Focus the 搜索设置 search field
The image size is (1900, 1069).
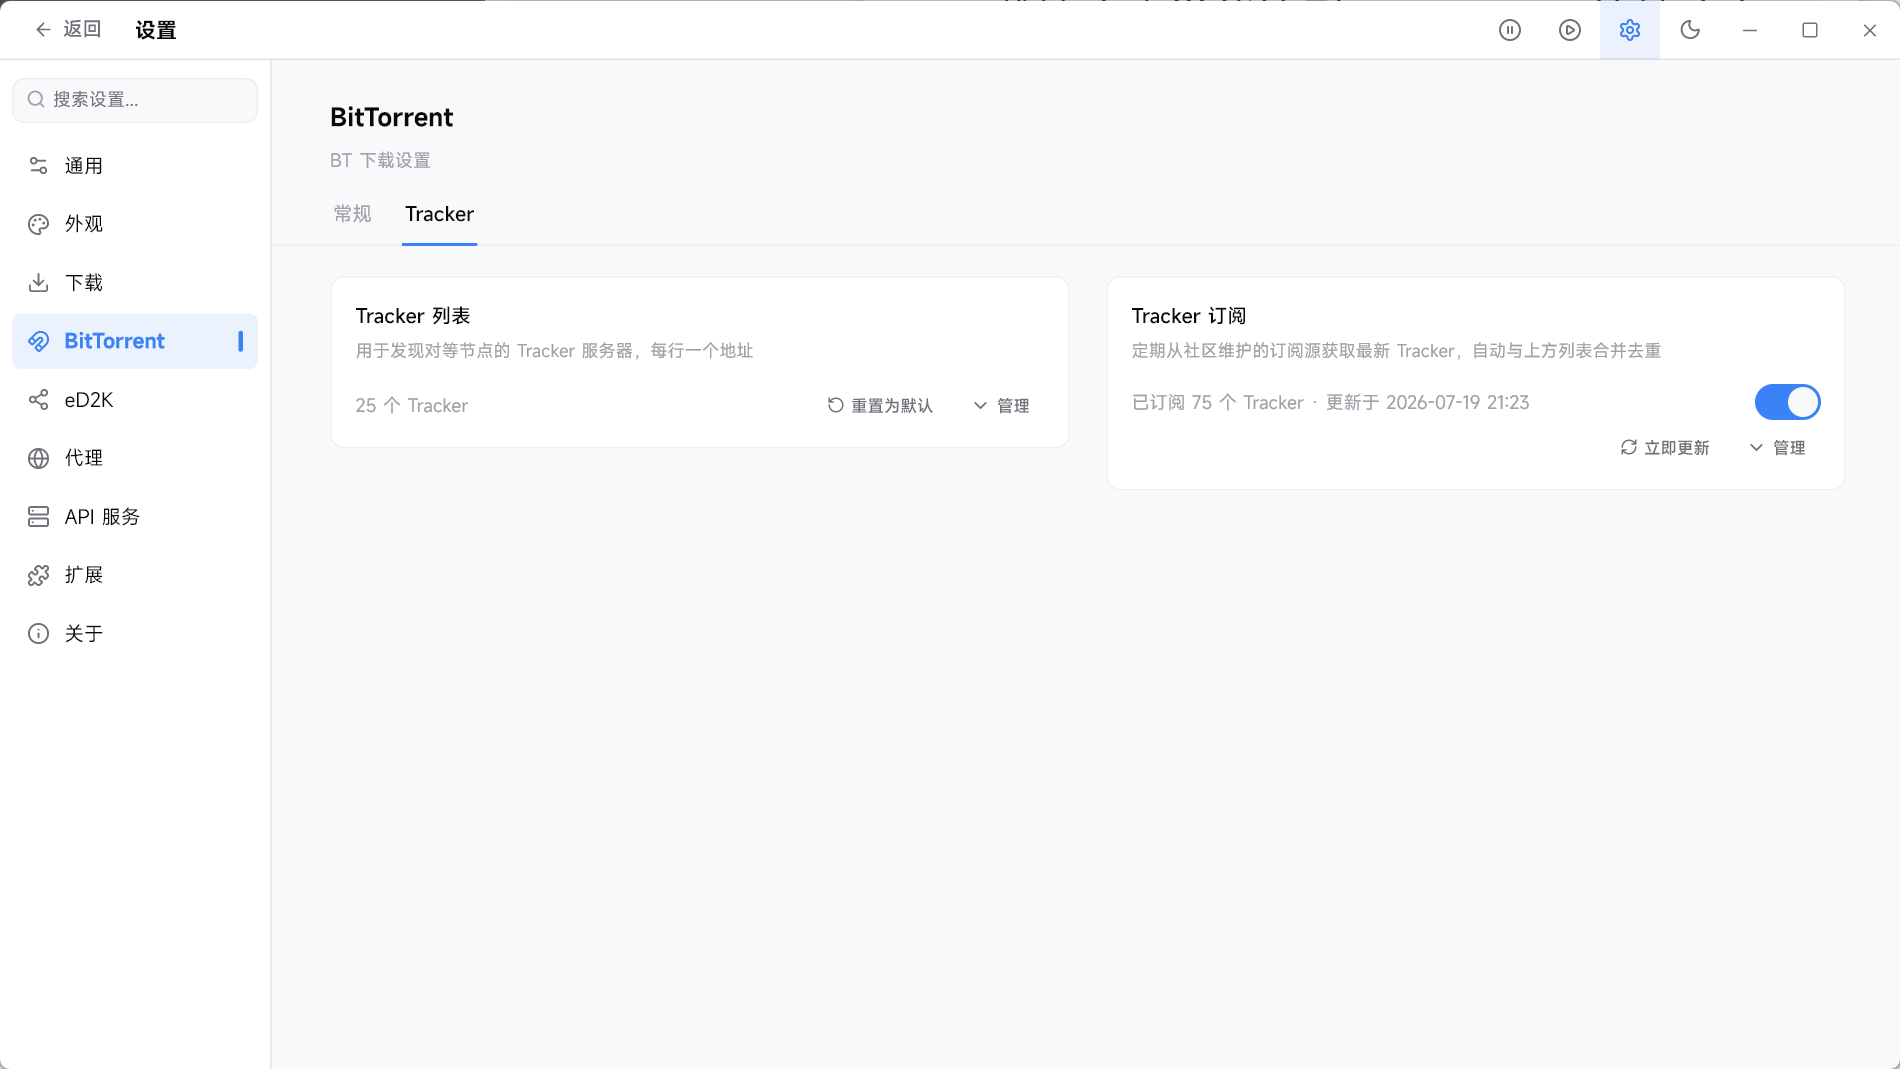[x=135, y=100]
